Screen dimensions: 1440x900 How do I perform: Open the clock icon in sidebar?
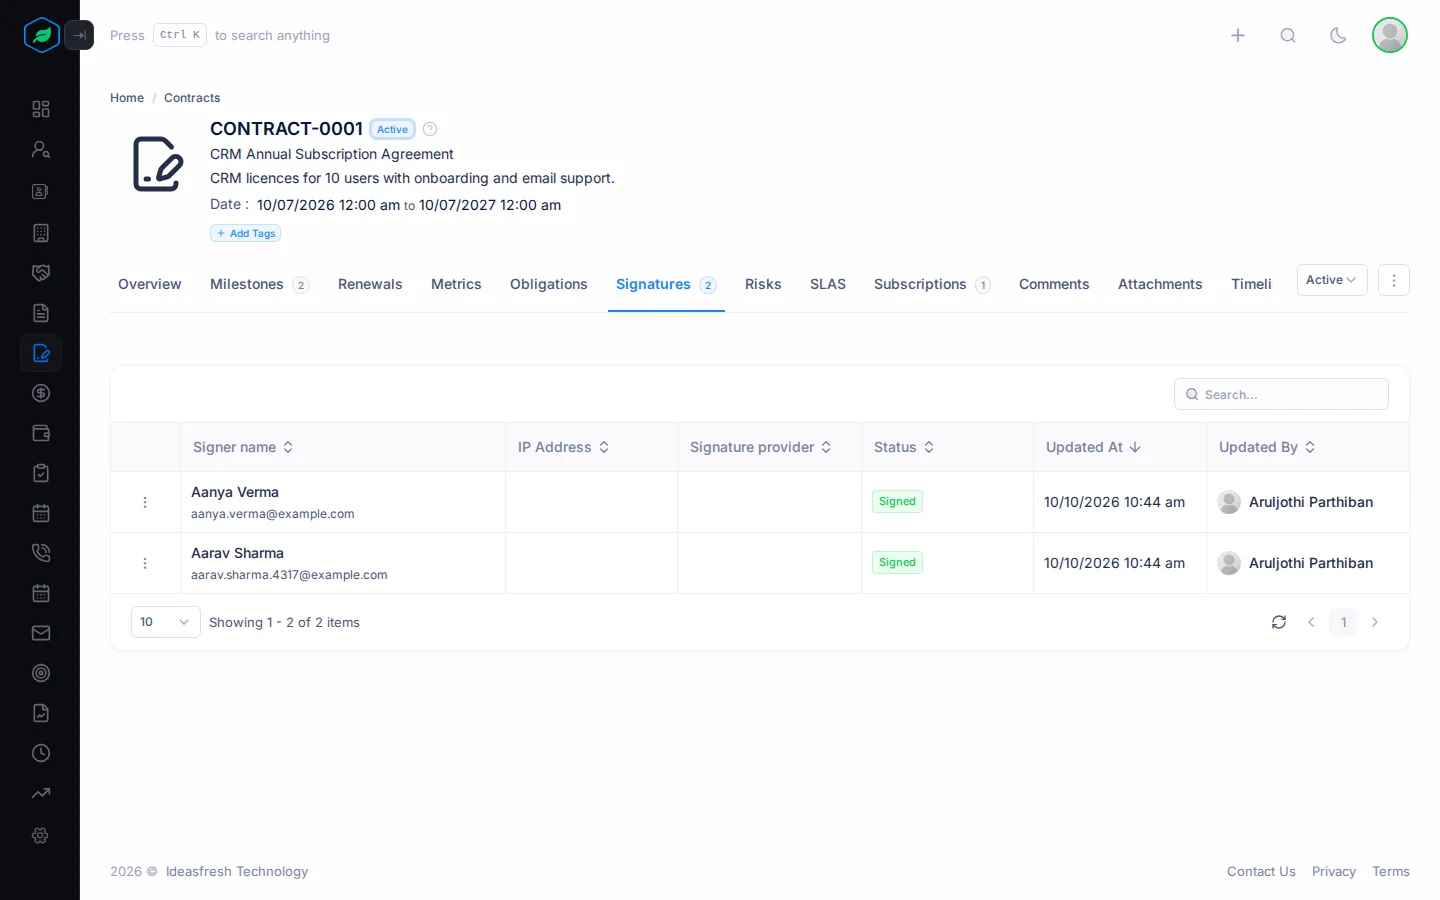click(x=41, y=753)
